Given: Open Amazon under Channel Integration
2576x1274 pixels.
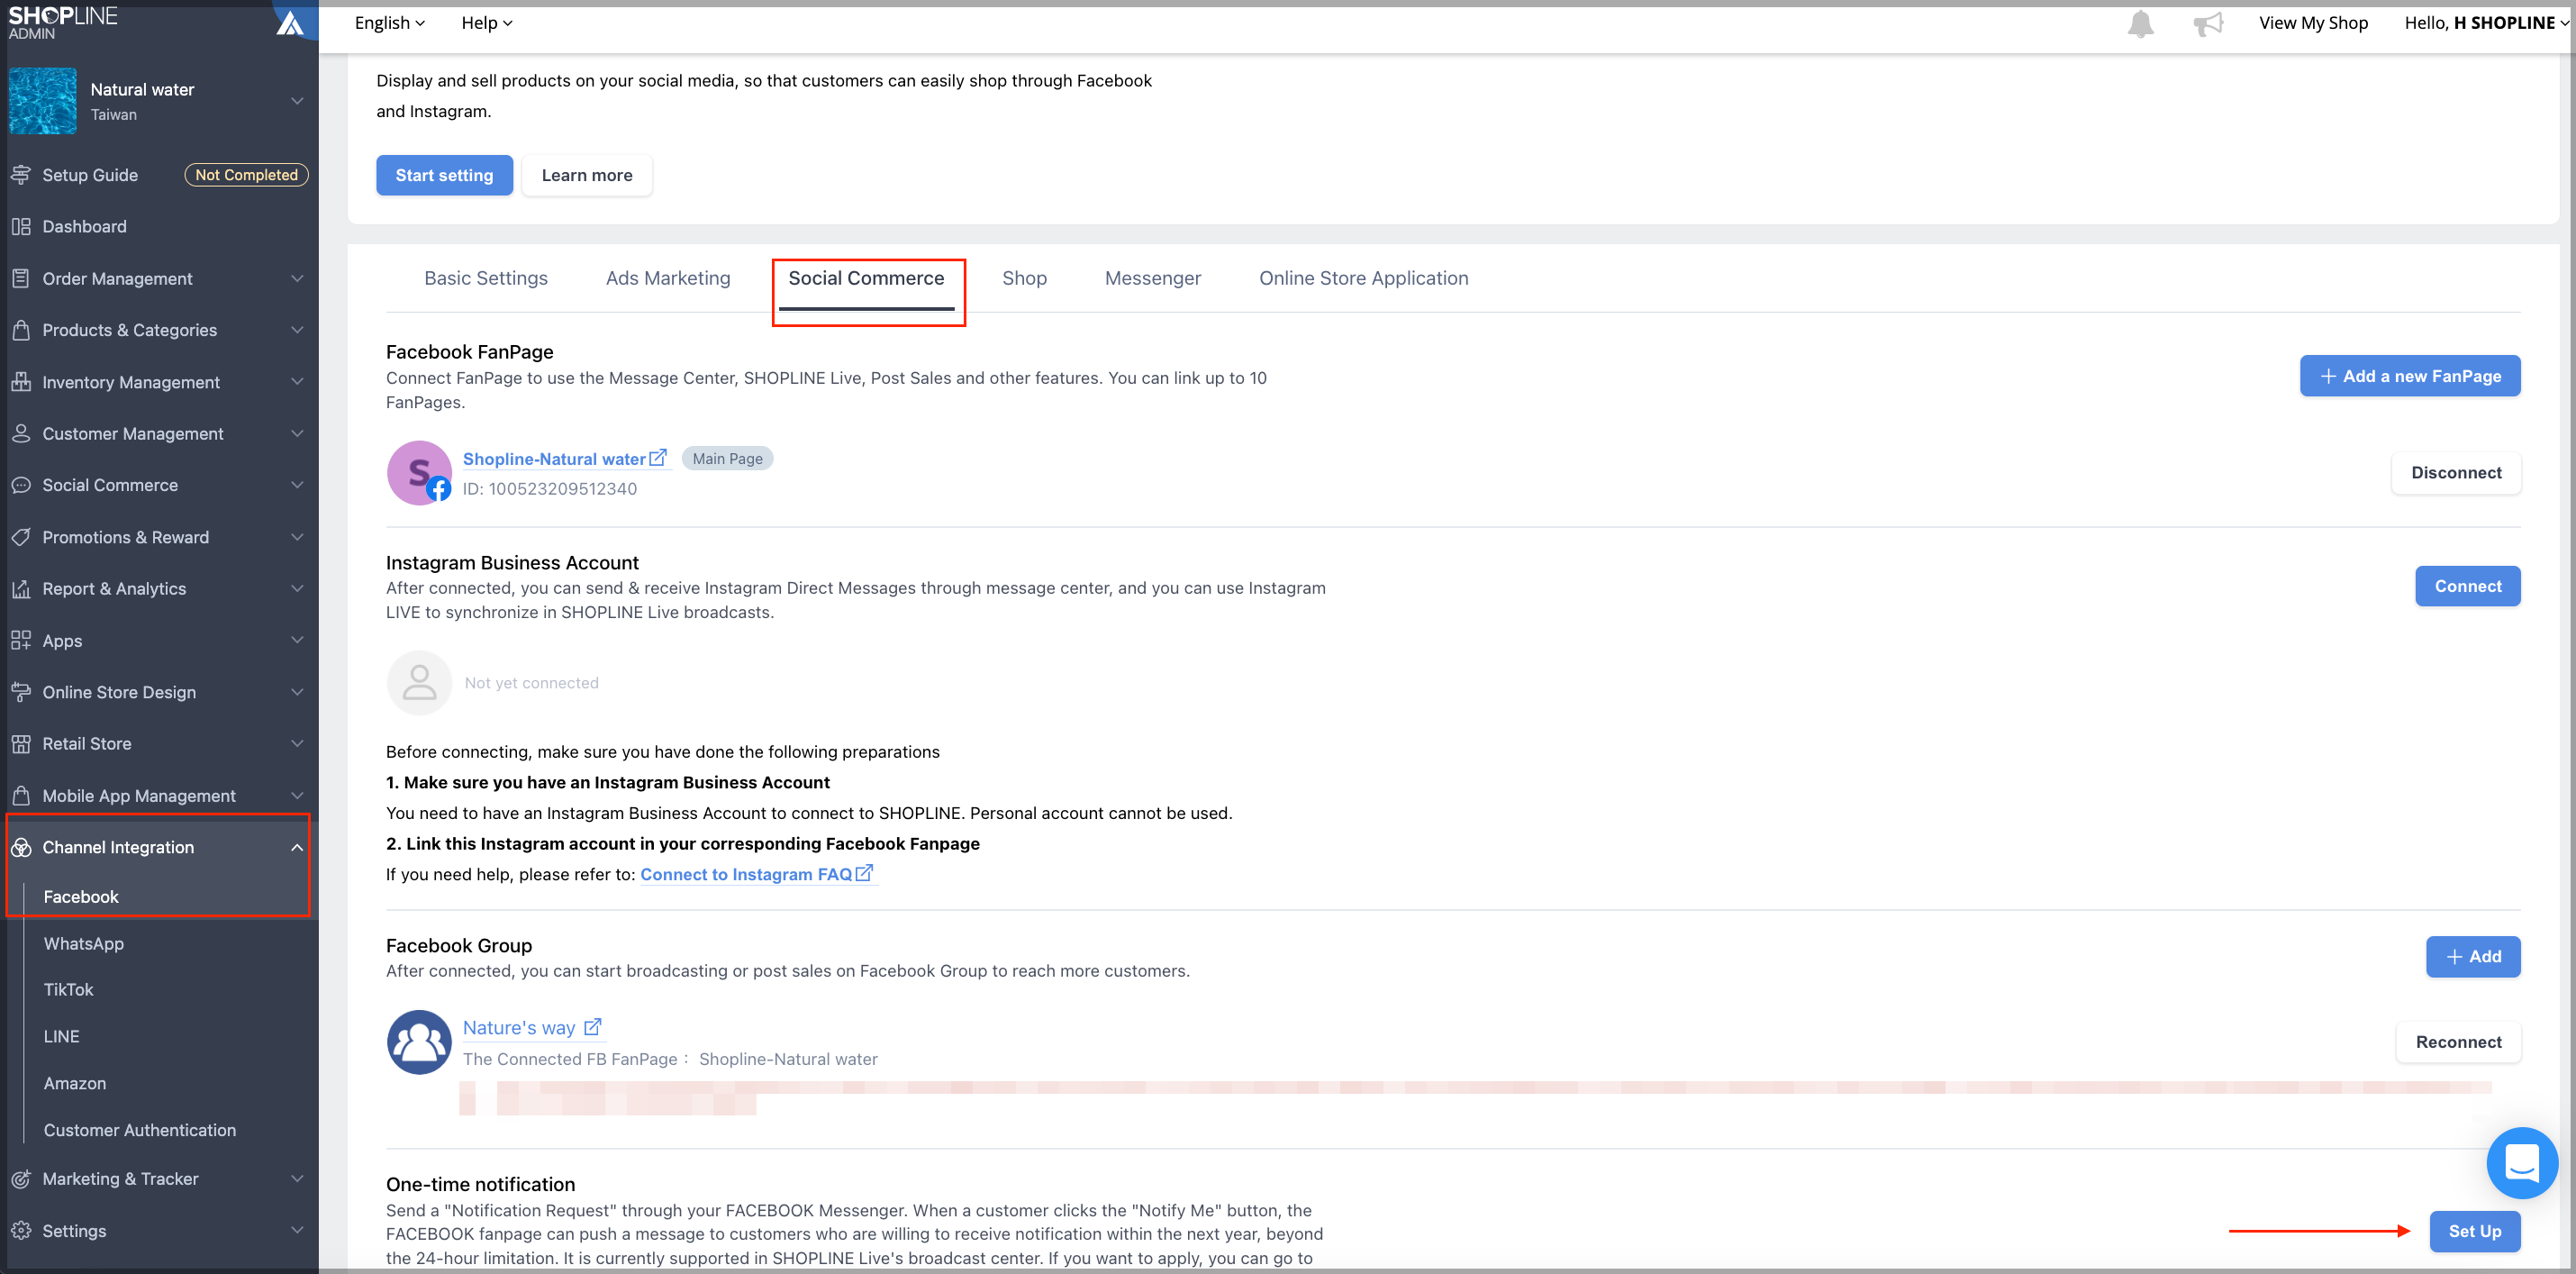Looking at the screenshot, I should tap(75, 1084).
